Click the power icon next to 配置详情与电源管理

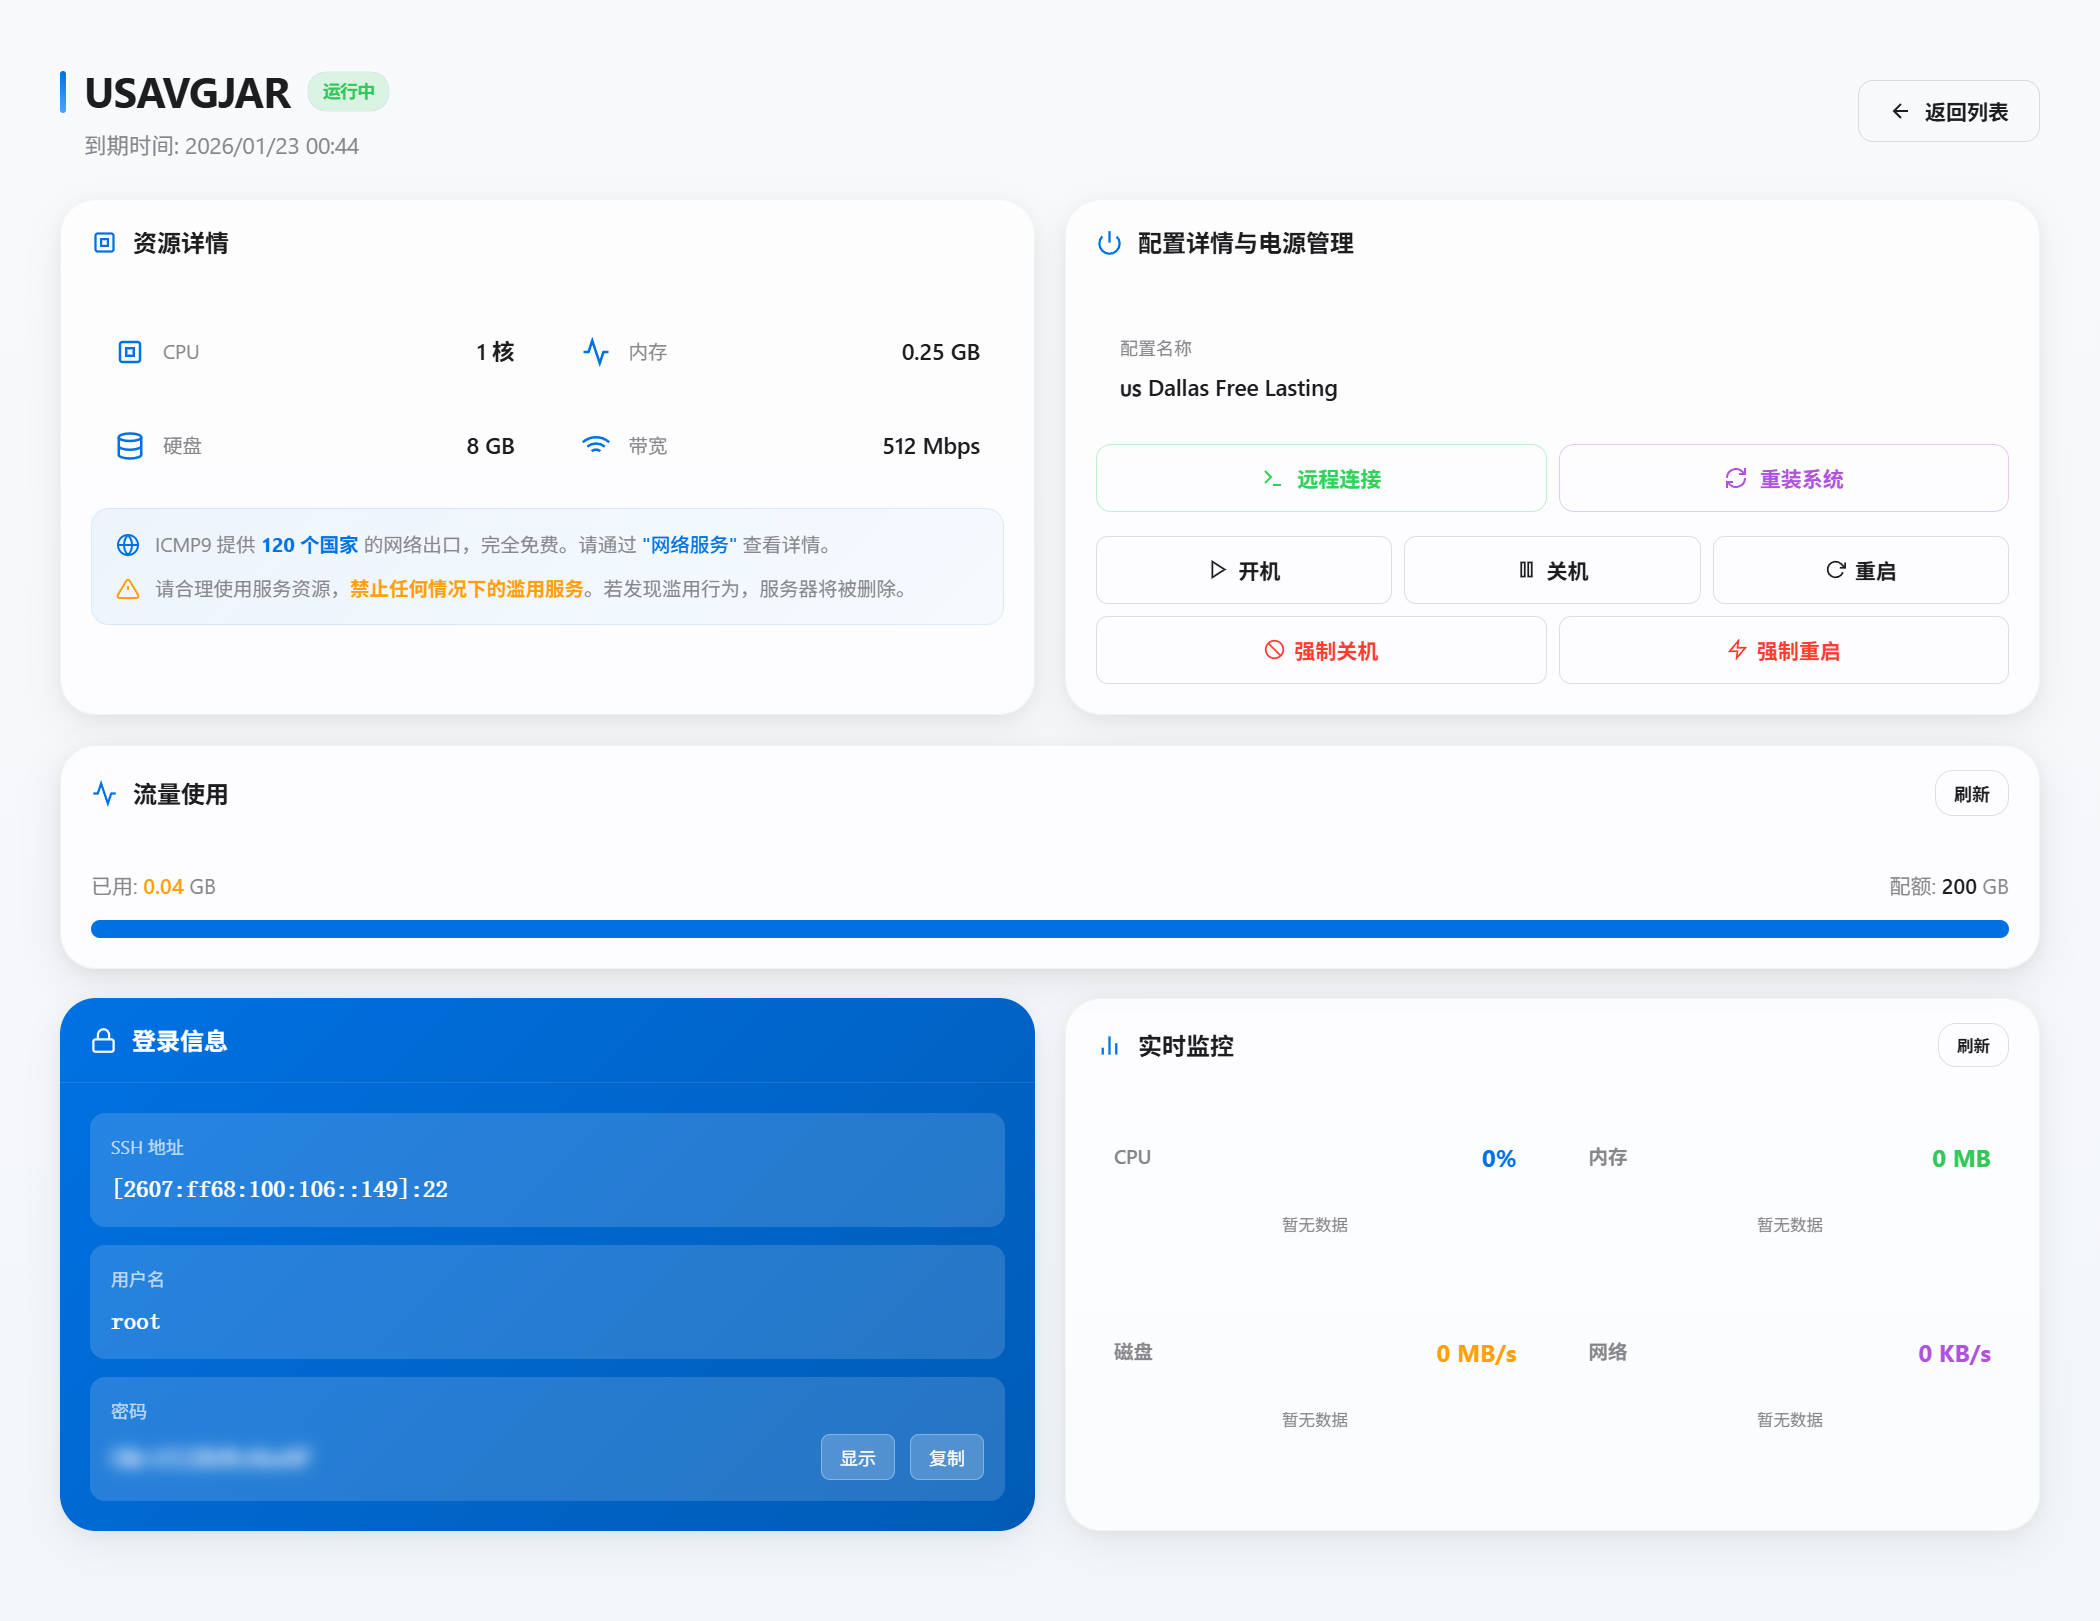pos(1109,243)
